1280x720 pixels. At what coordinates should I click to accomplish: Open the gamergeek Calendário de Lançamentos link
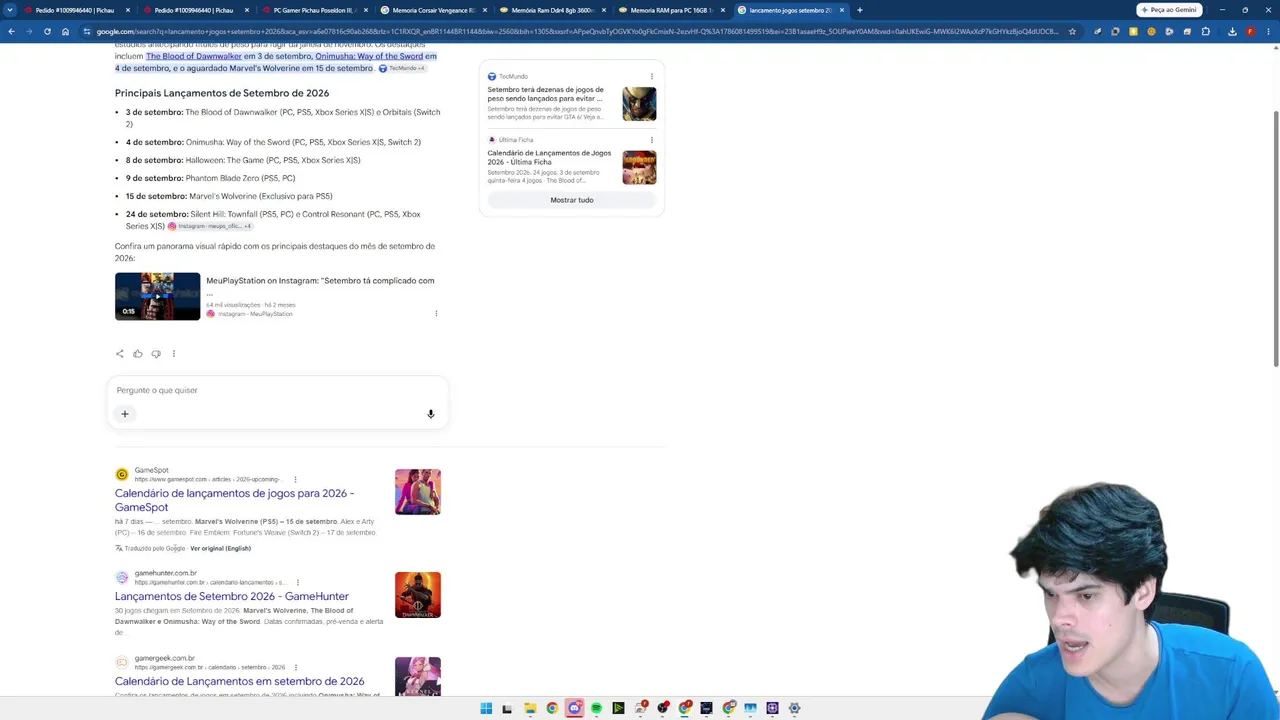tap(240, 681)
